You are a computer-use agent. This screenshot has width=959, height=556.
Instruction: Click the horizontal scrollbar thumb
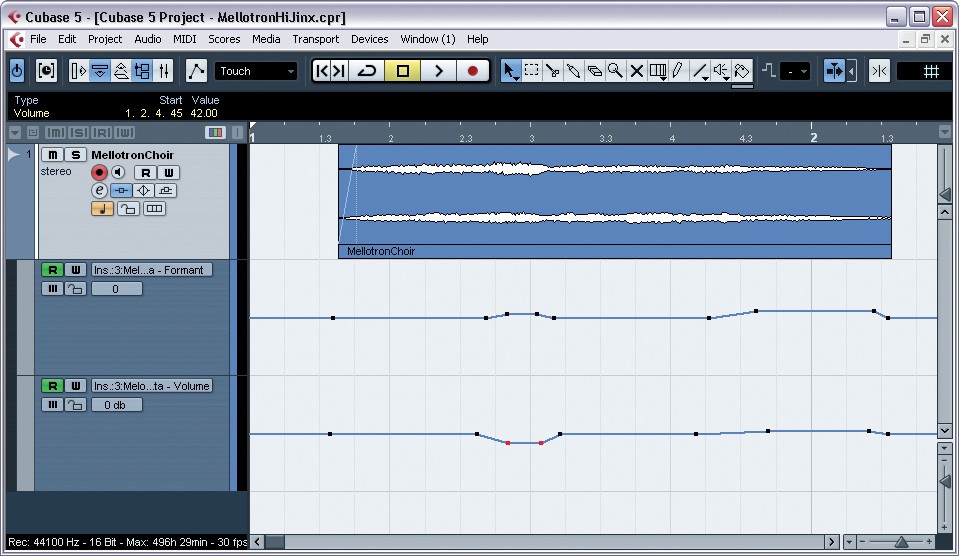275,542
